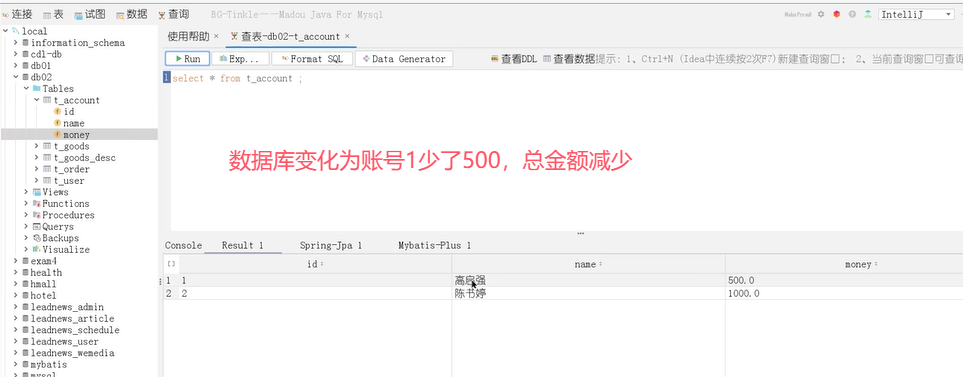Viewport: 963px width, 377px height.
Task: Click the 数据 data toolbar item
Action: 131,14
